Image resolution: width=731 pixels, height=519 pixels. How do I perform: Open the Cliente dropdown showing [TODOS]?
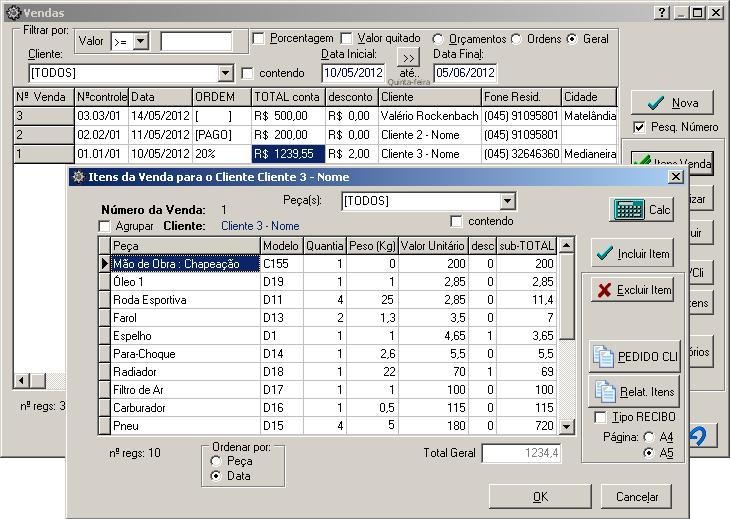225,73
